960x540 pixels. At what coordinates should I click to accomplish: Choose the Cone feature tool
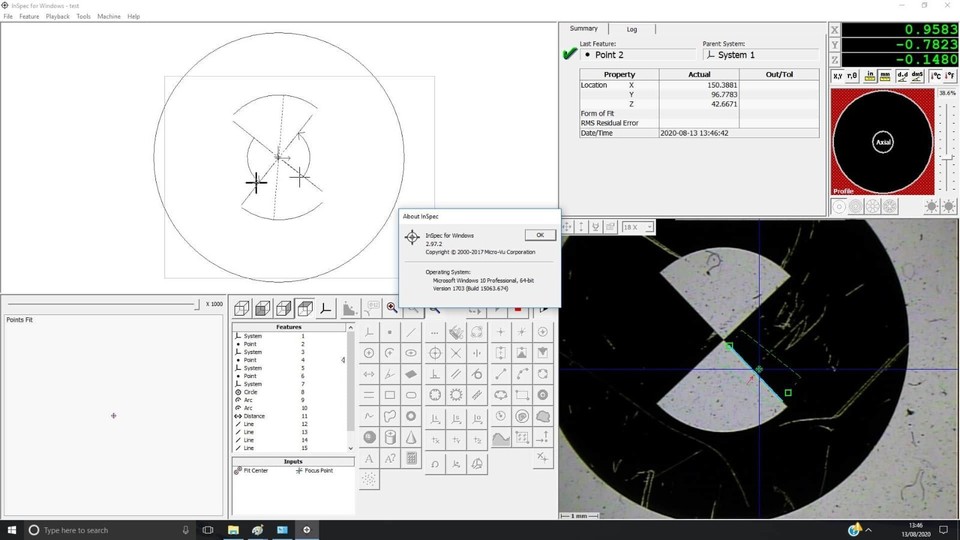(411, 437)
